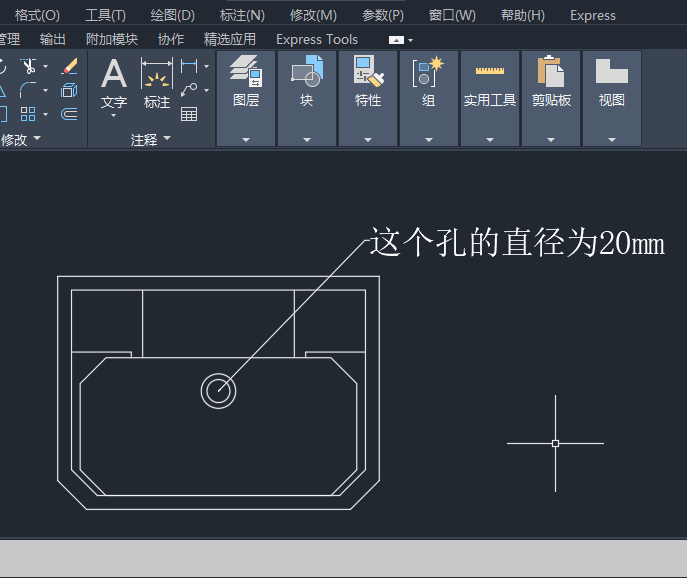Image resolution: width=687 pixels, height=579 pixels.
Task: Click the annotation text 这个孔的直径为20mm
Action: click(x=517, y=243)
